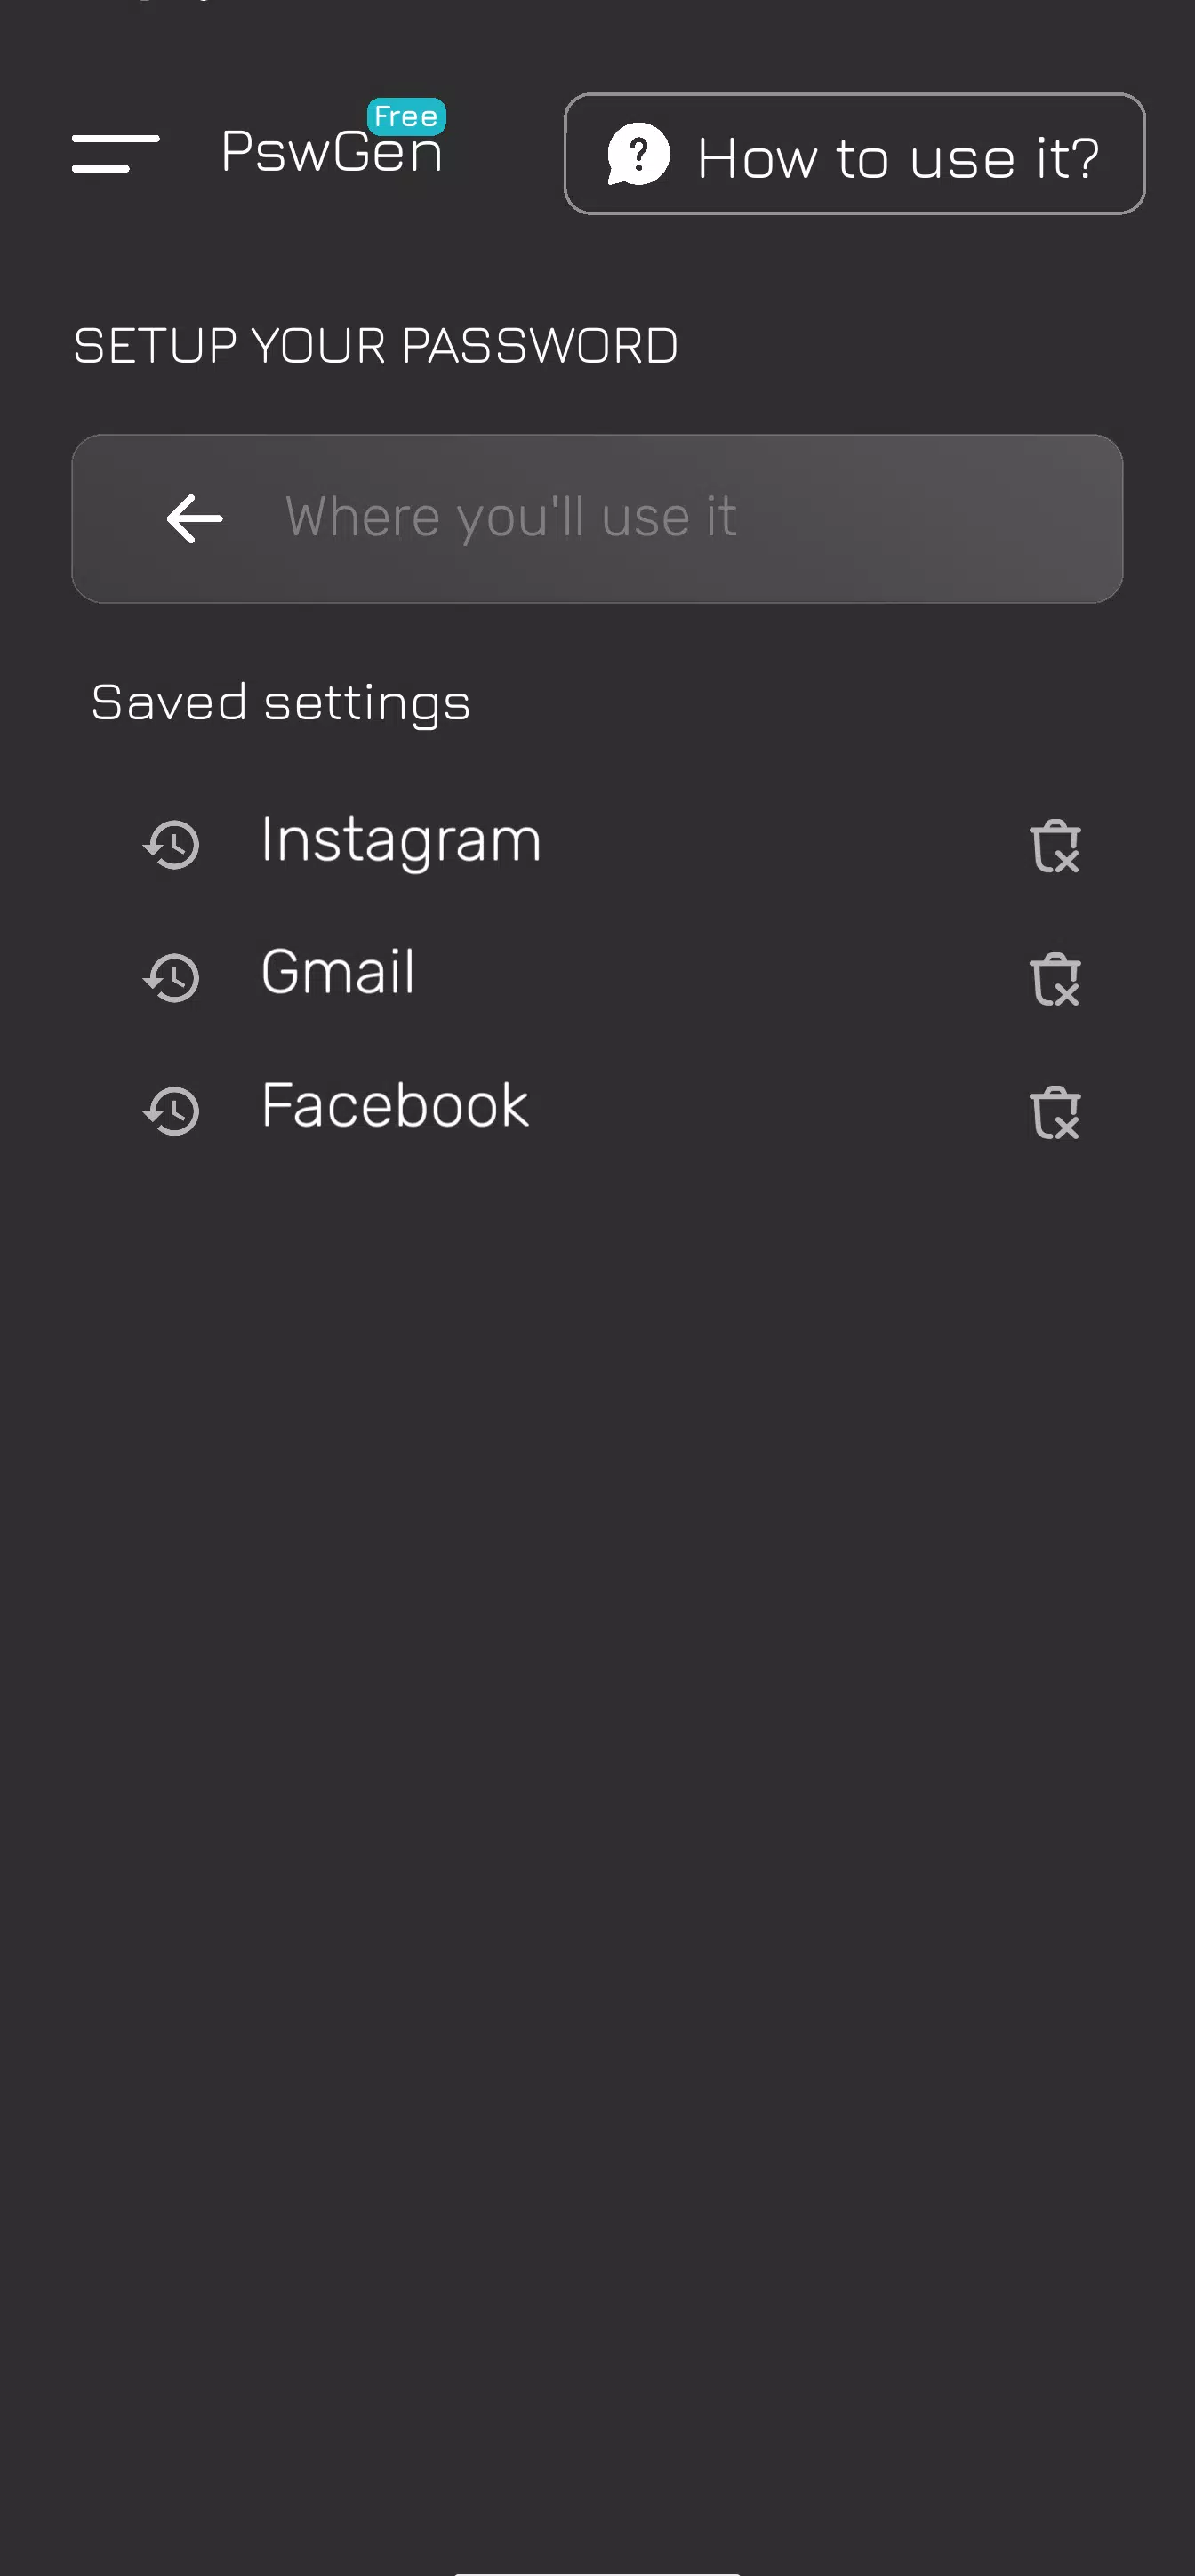Tap the 'SETUP YOUR PASSWORD' heading
This screenshot has height=2576, width=1195.
click(x=376, y=347)
